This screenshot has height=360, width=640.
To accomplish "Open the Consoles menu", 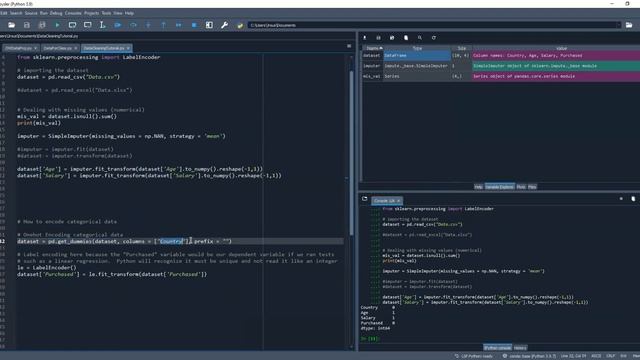I will (73, 13).
